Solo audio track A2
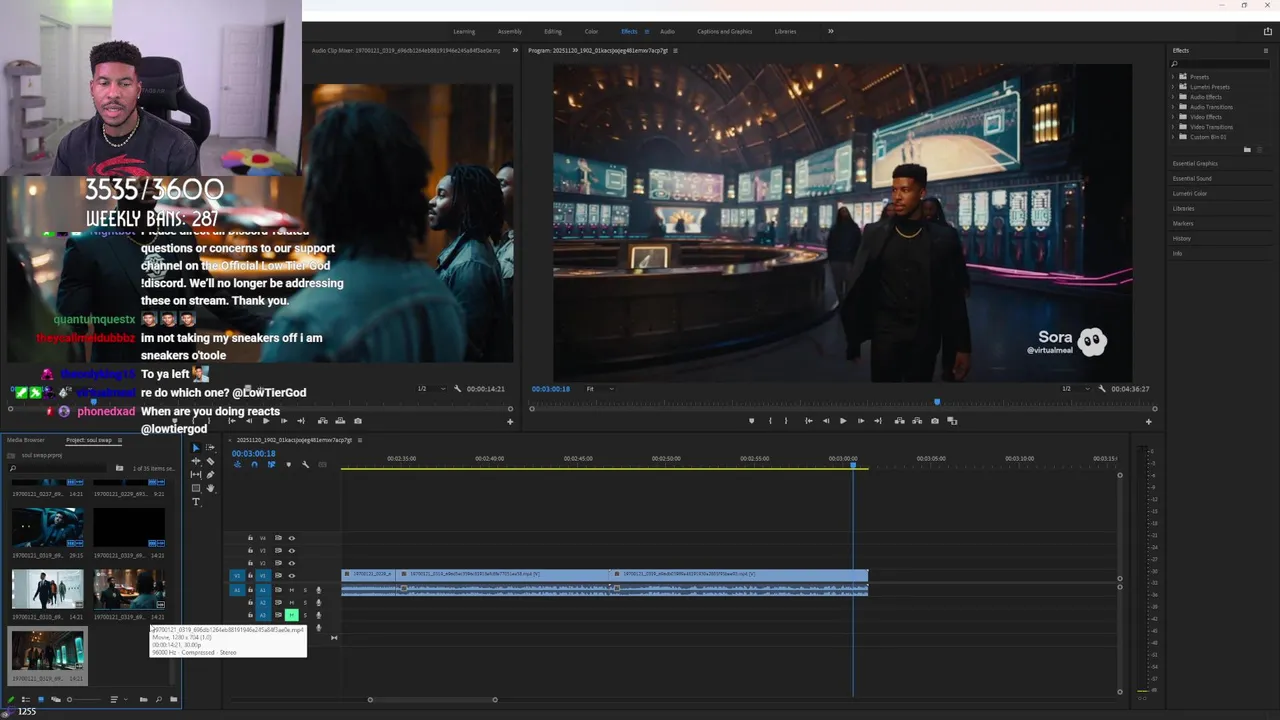The image size is (1280, 720). [x=305, y=602]
